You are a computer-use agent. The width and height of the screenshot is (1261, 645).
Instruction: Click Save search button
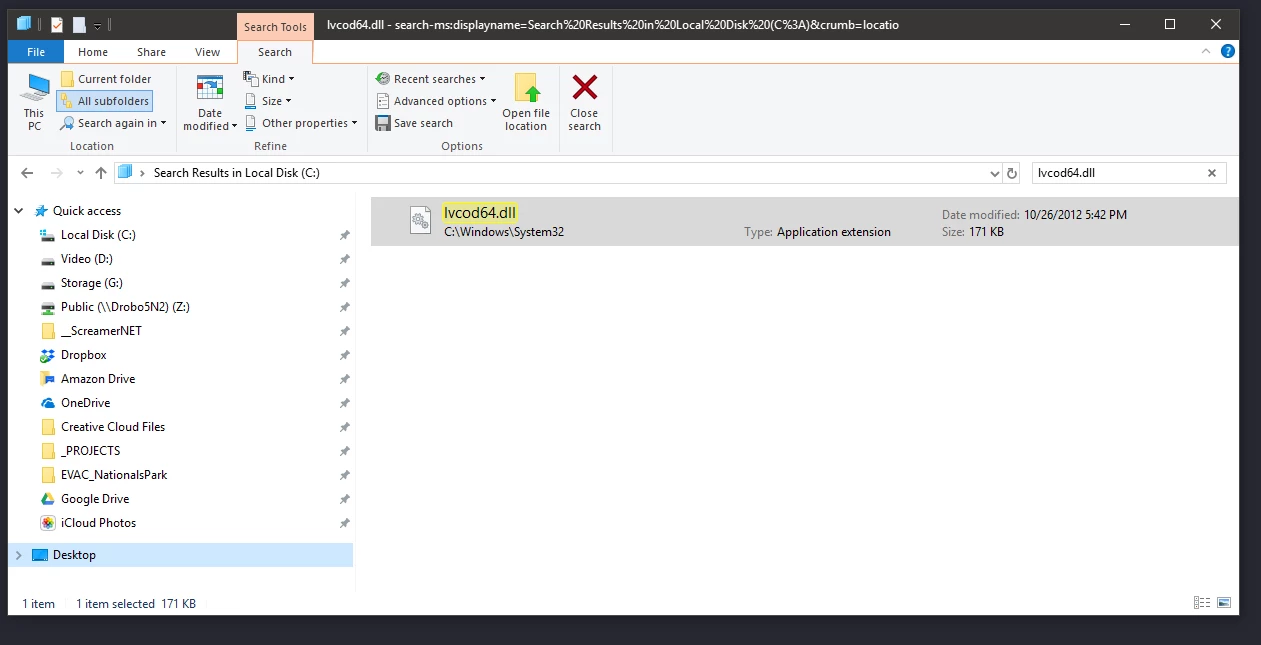[415, 123]
